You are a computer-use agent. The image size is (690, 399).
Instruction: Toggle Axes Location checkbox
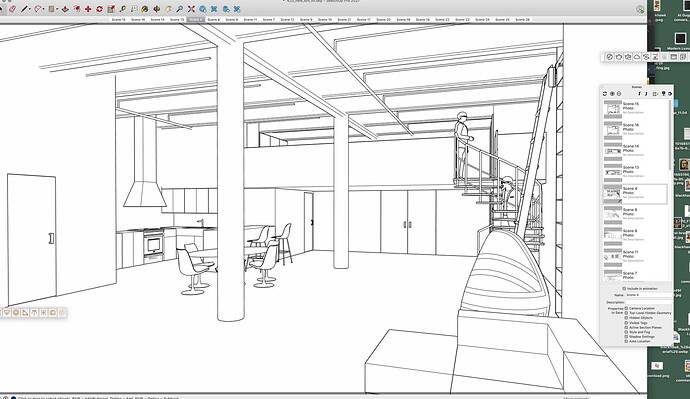(626, 341)
